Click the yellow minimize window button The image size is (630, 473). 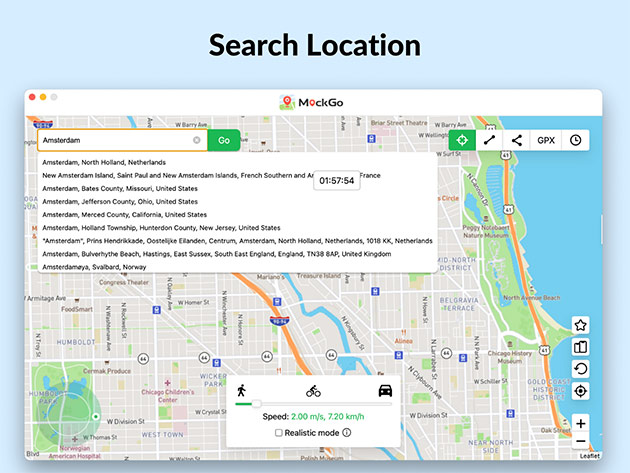(x=43, y=97)
